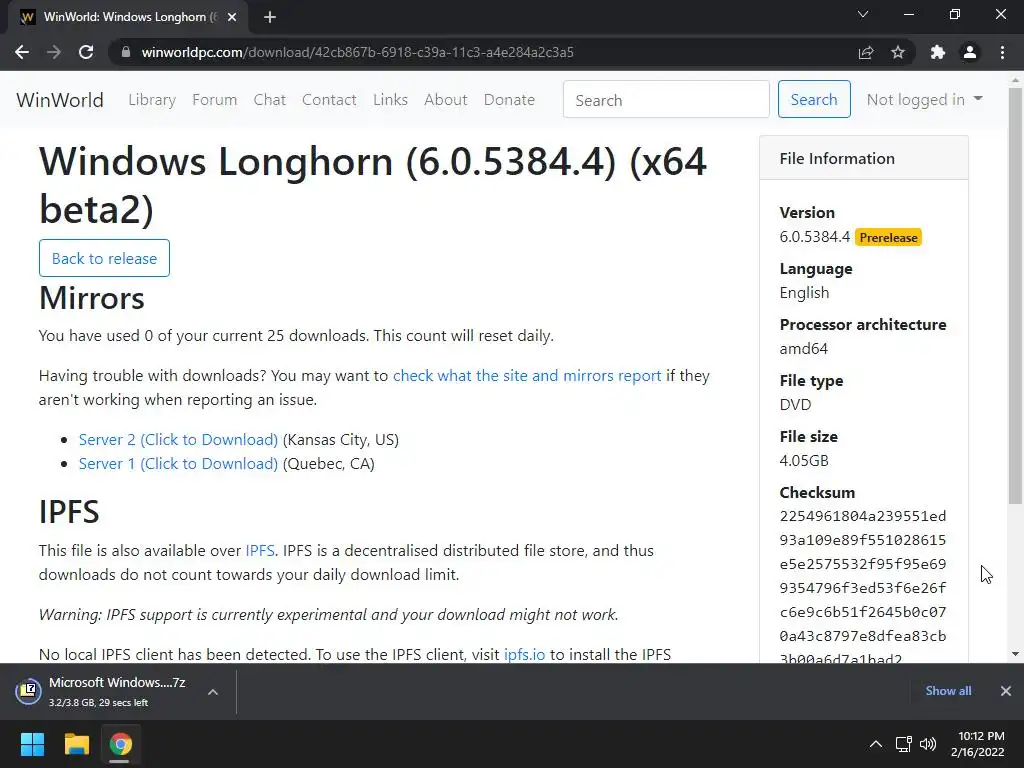This screenshot has height=768, width=1024.
Task: Visit the ipfs.io link
Action: coord(524,654)
